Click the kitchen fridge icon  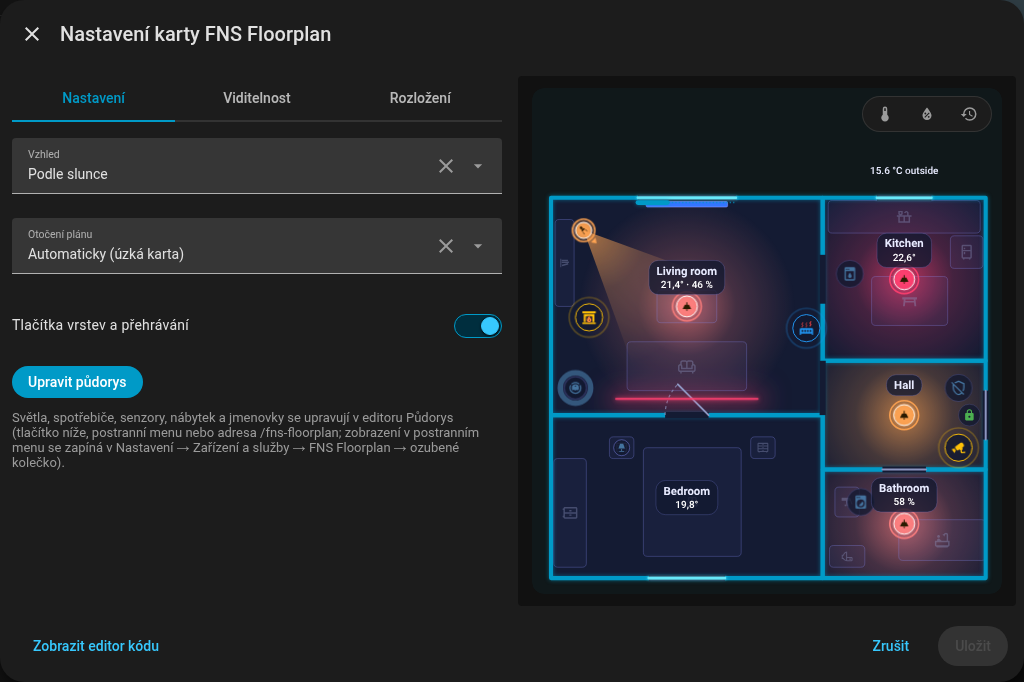pyautogui.click(x=967, y=252)
